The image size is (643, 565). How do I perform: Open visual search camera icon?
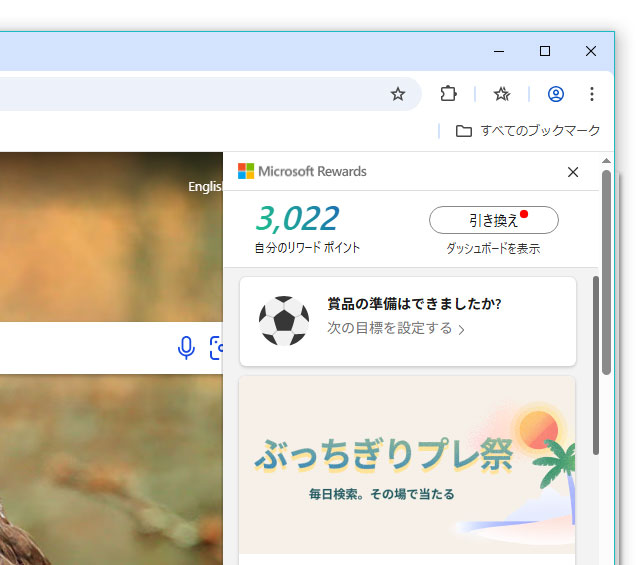click(215, 348)
